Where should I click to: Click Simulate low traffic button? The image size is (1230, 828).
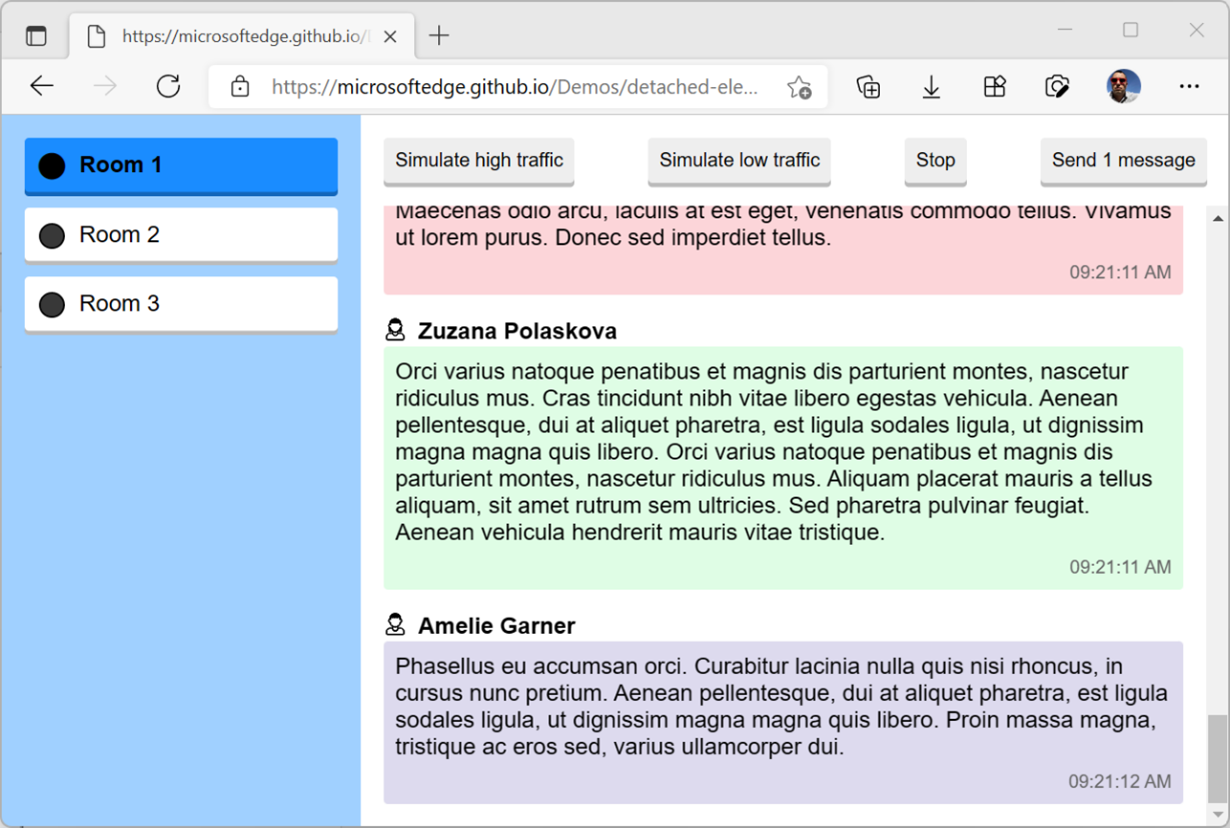pos(739,161)
